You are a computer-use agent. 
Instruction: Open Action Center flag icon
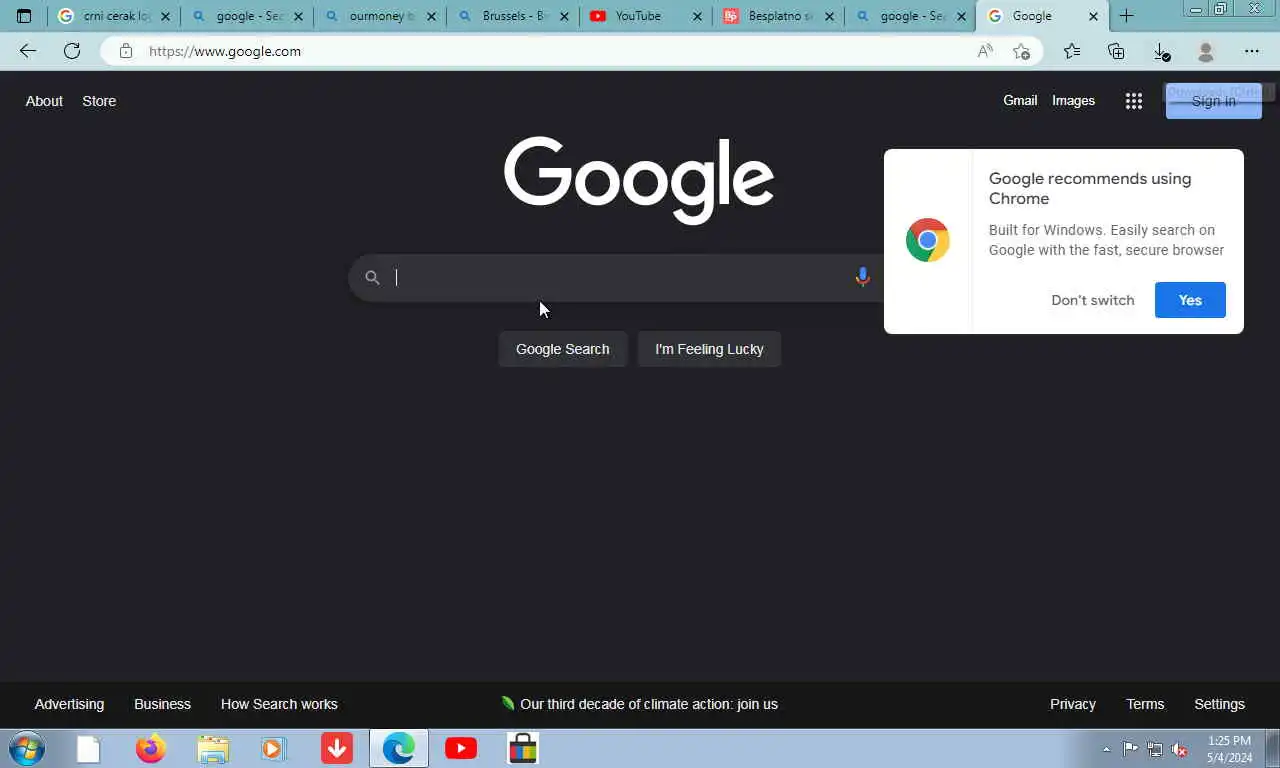1130,749
